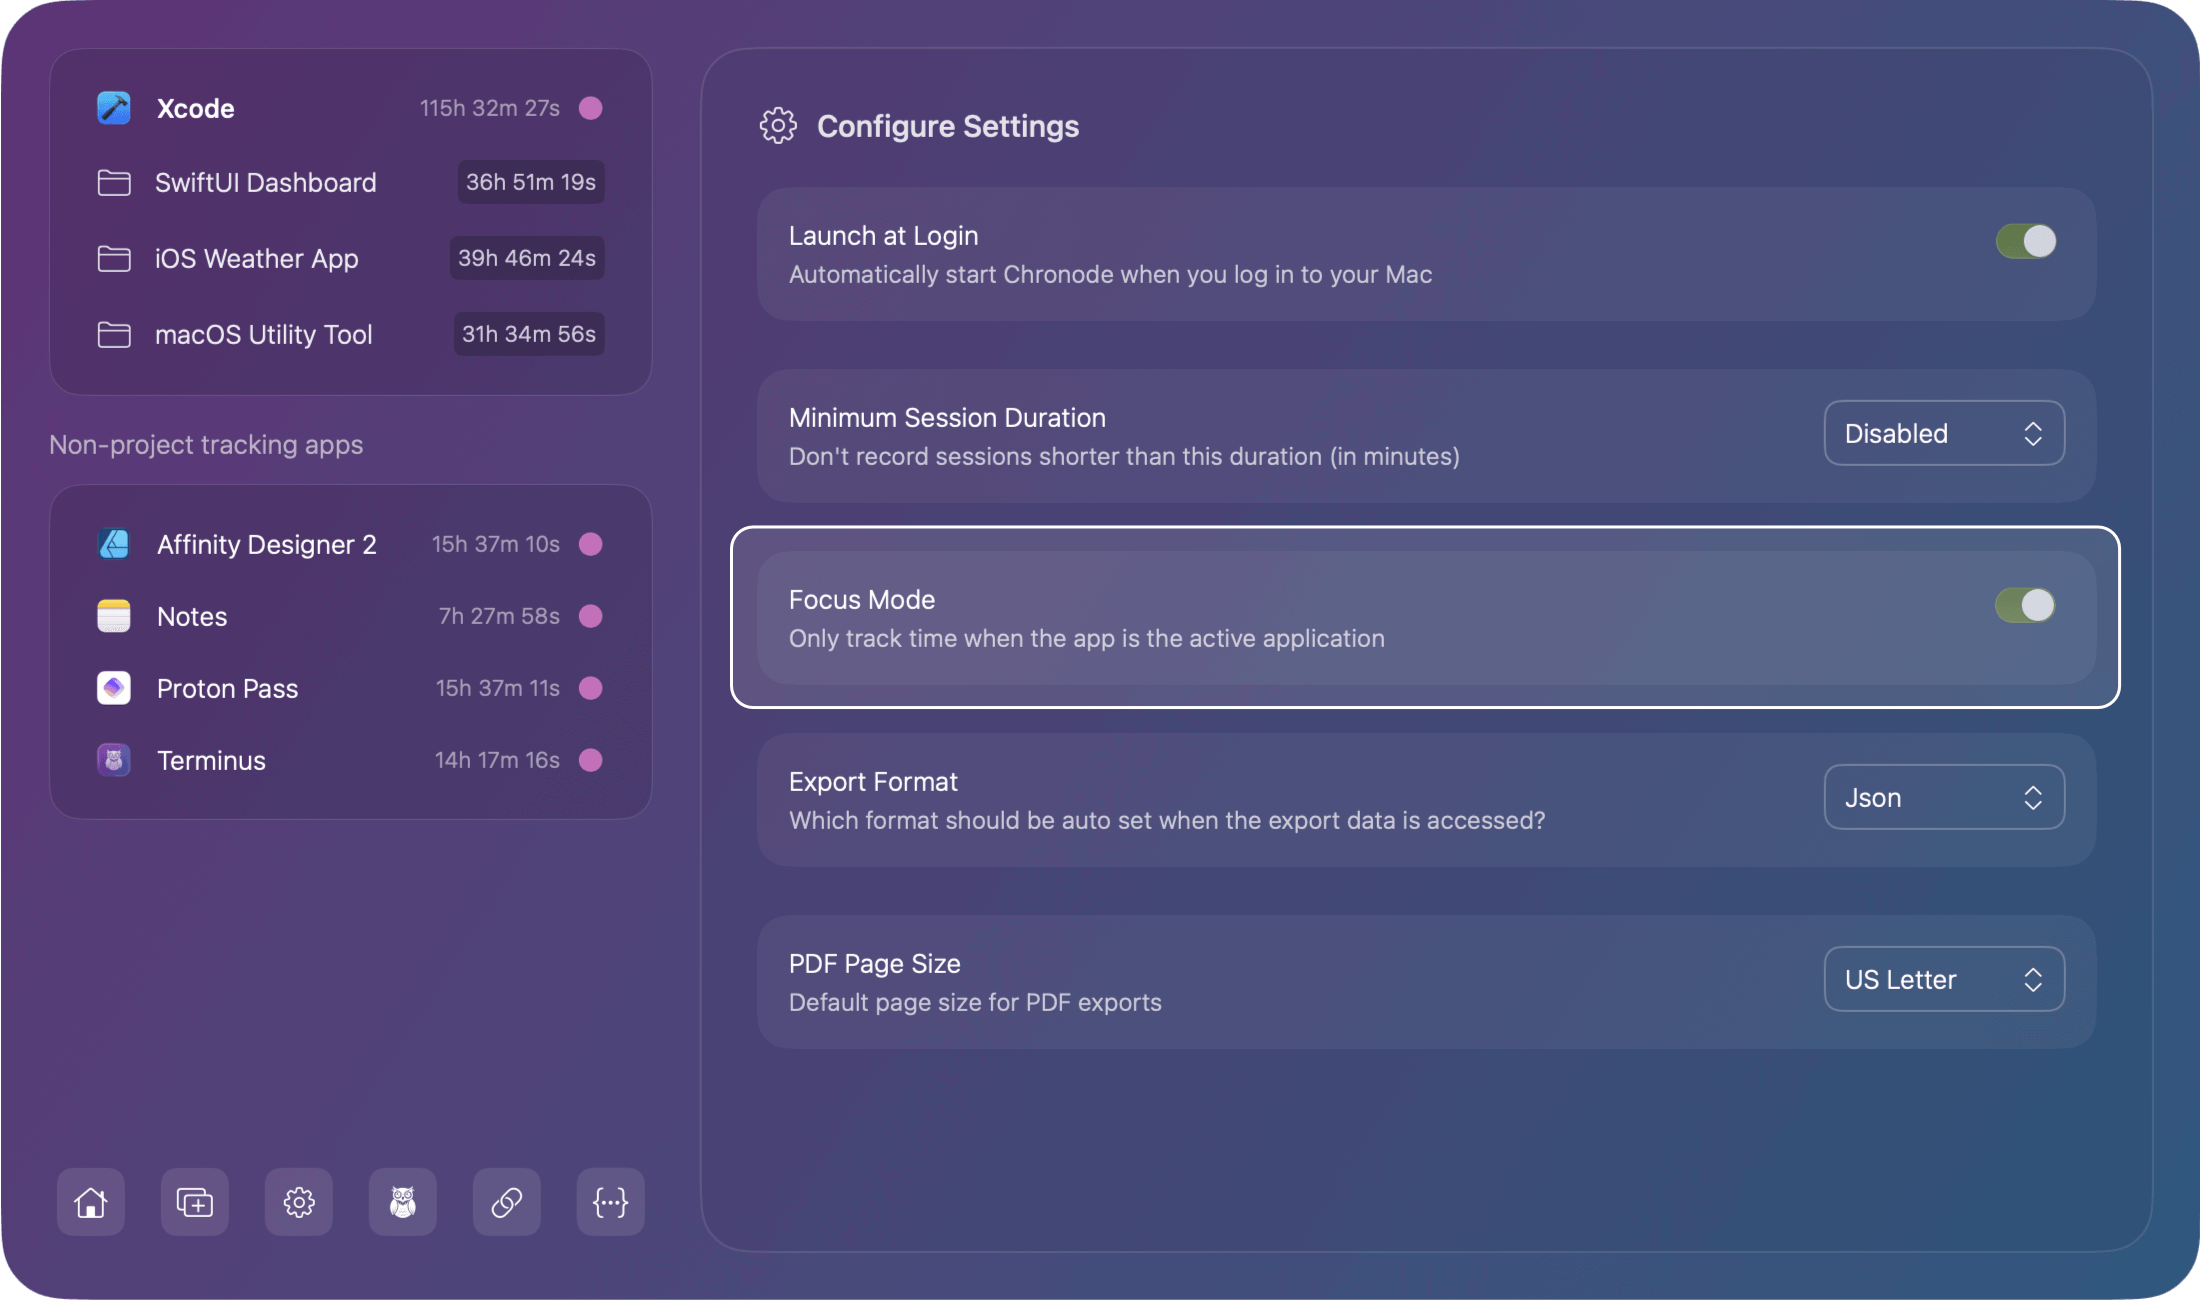Click the add window icon in bottom toolbar
The width and height of the screenshot is (2200, 1300).
pyautogui.click(x=195, y=1201)
